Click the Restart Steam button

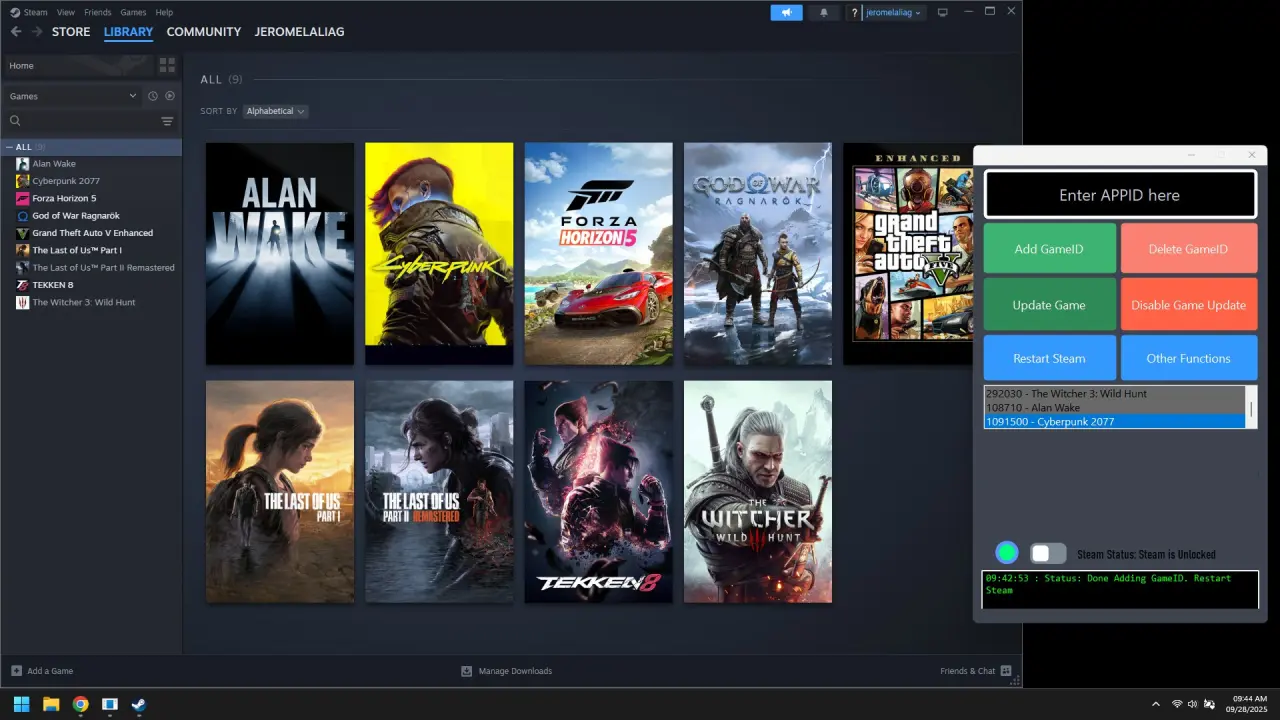[1049, 358]
